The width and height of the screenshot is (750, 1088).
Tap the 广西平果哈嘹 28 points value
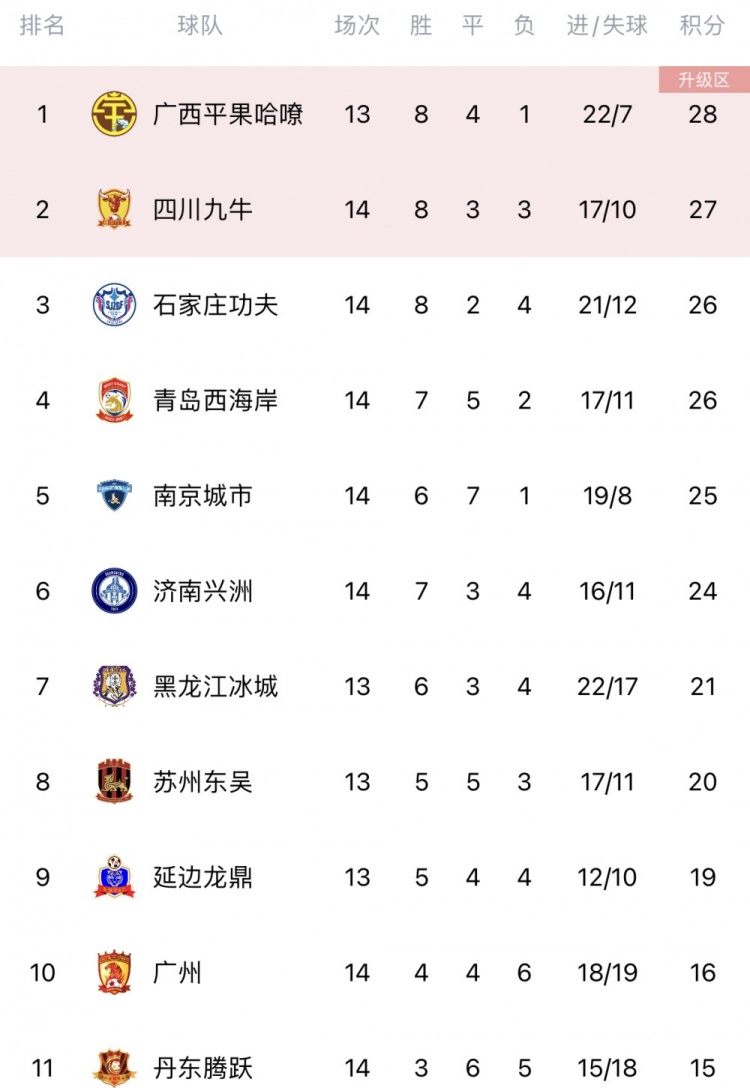tap(702, 114)
